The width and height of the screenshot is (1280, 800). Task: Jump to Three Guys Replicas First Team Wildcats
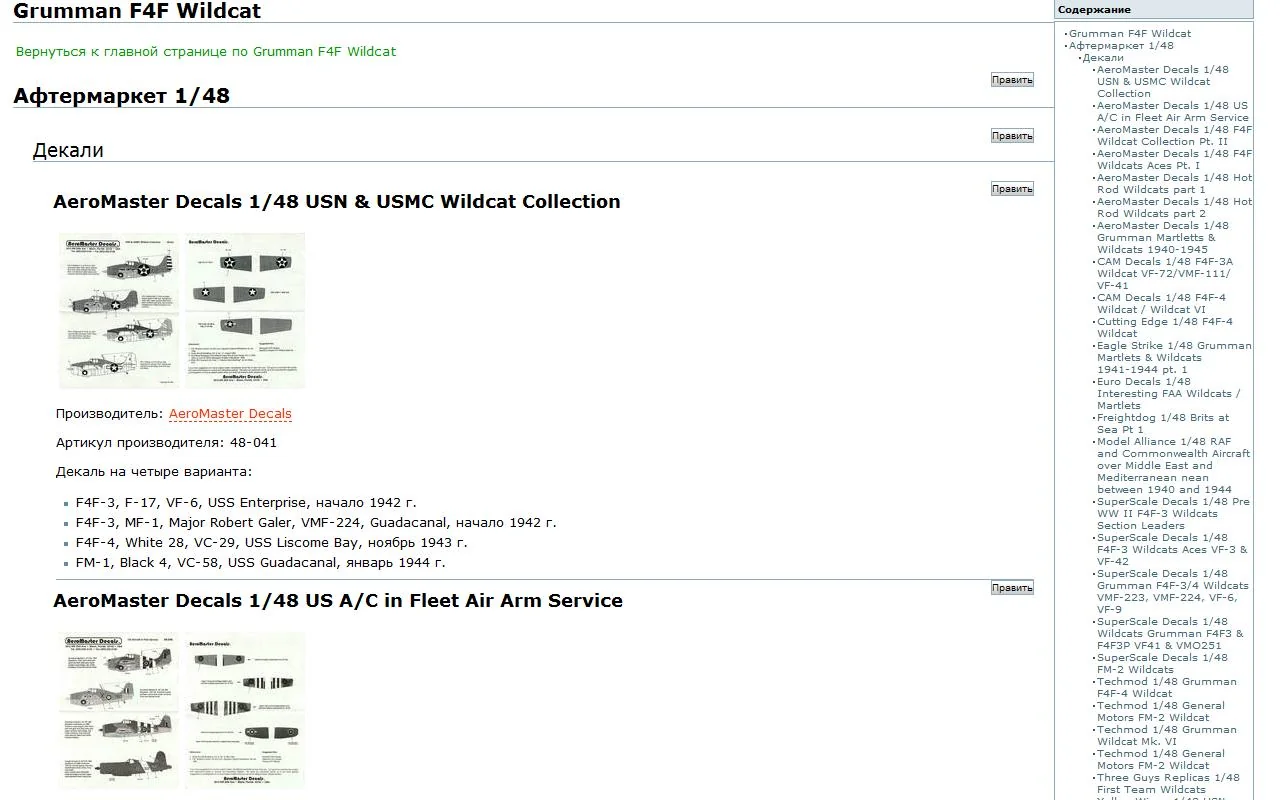pyautogui.click(x=1167, y=784)
